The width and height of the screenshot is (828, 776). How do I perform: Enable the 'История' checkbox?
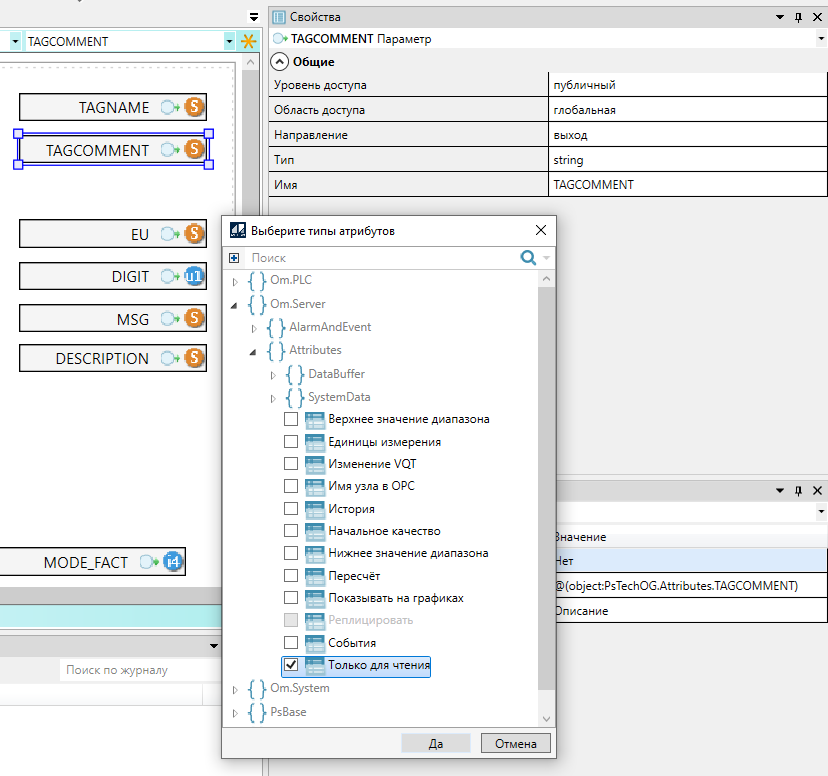pyautogui.click(x=291, y=509)
